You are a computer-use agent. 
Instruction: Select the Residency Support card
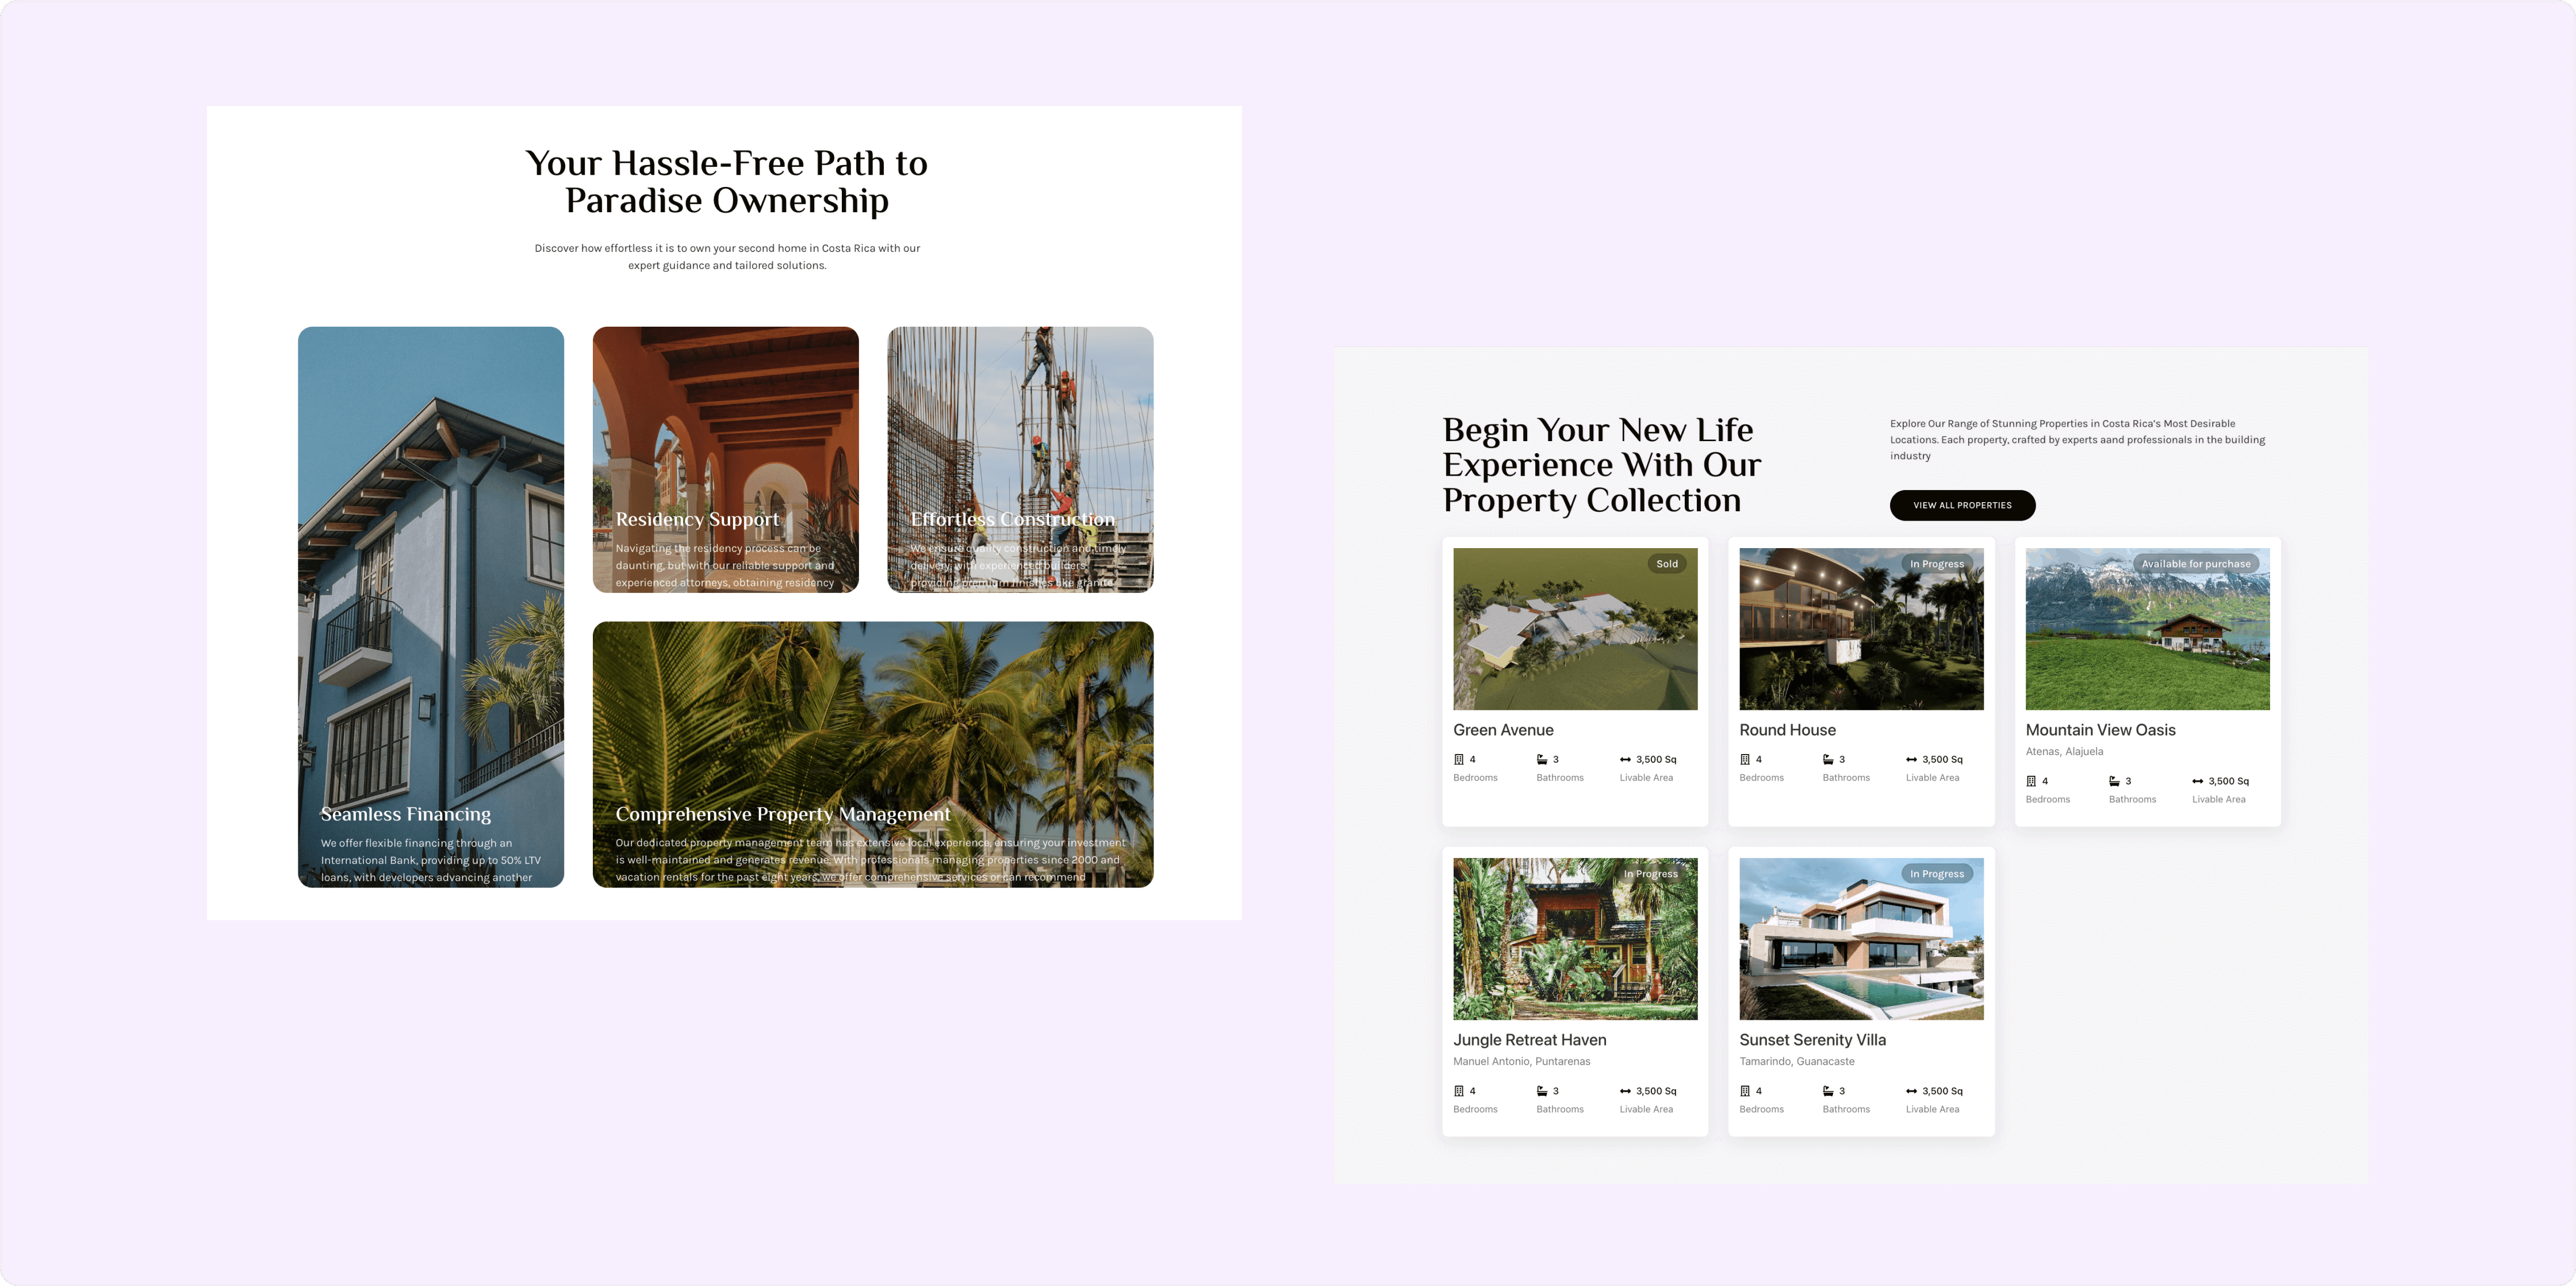[x=725, y=459]
